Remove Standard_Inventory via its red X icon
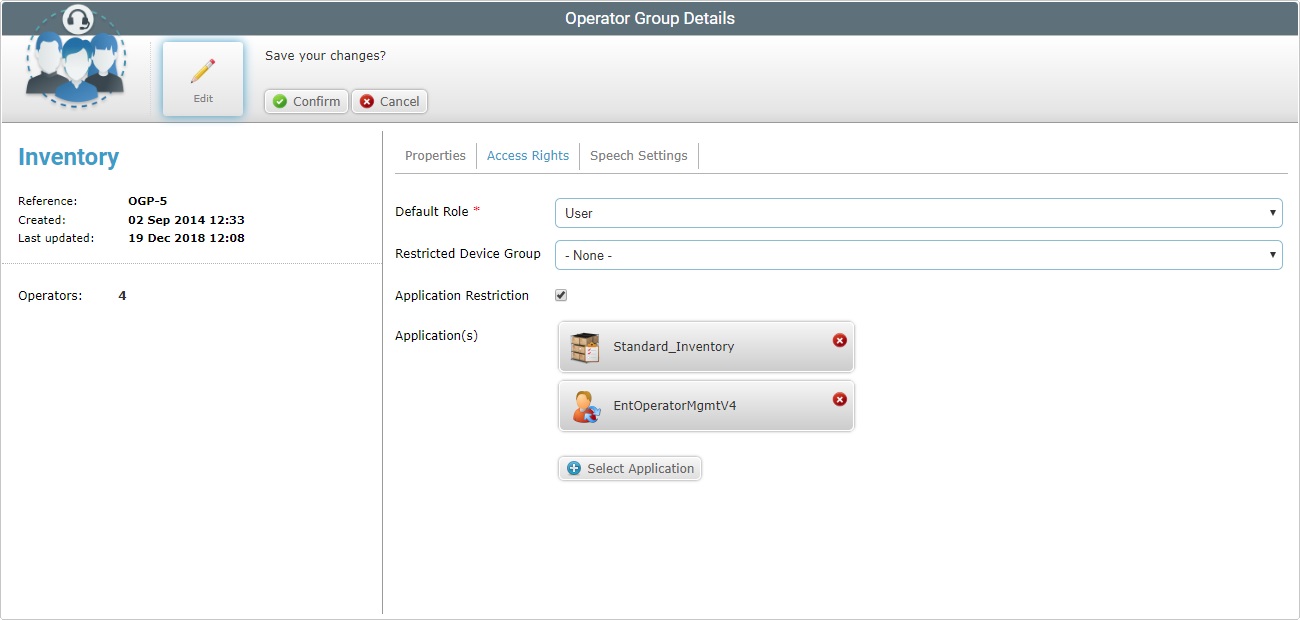1300x620 pixels. click(839, 340)
